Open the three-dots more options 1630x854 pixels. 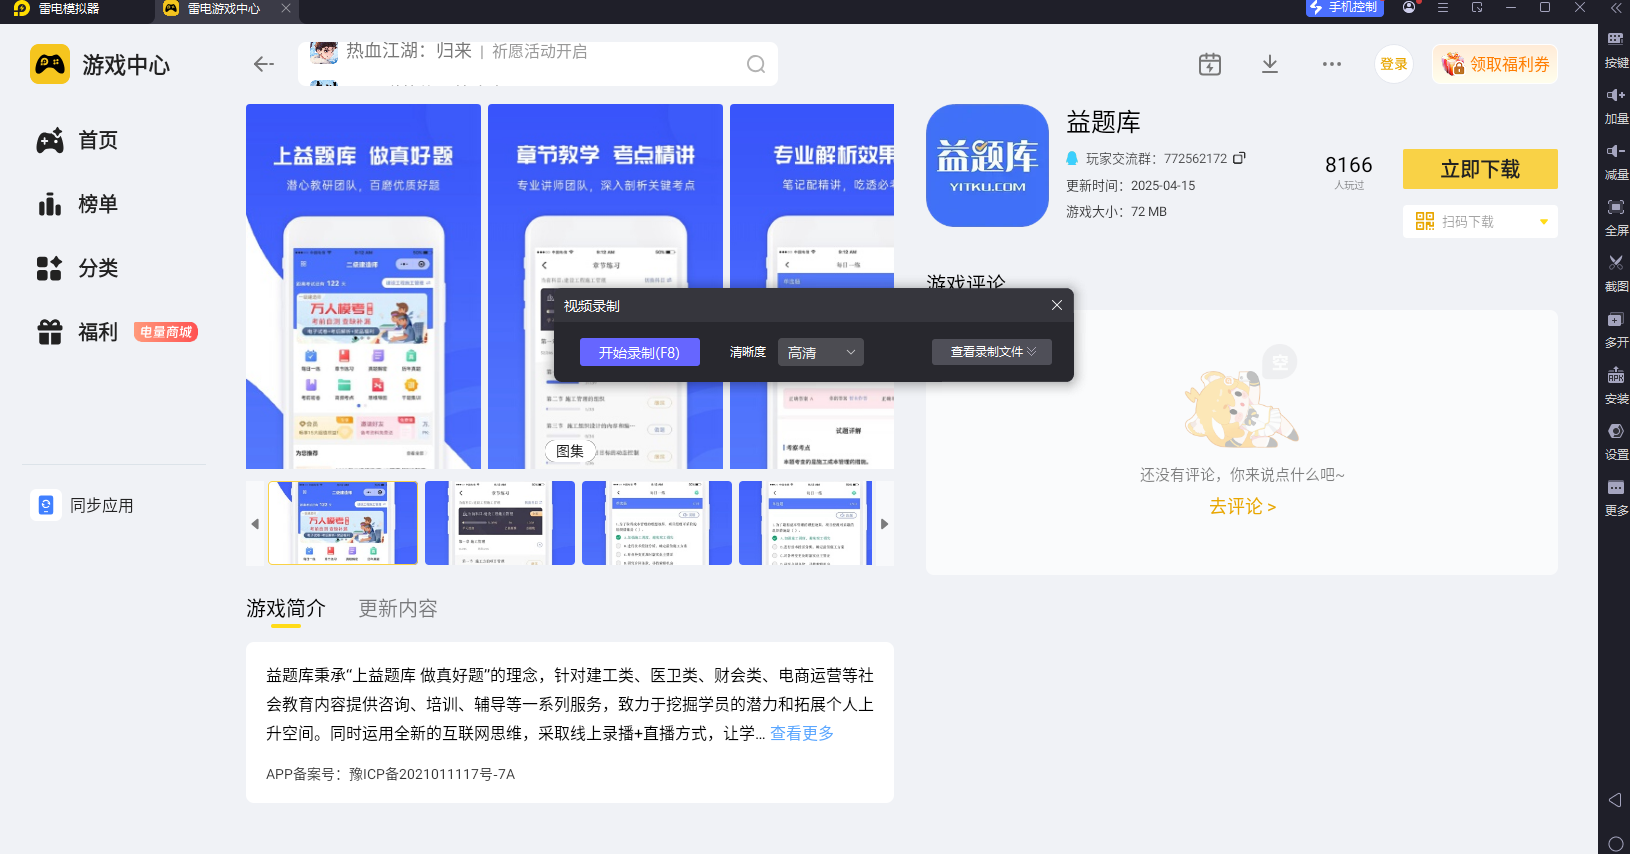(x=1332, y=64)
